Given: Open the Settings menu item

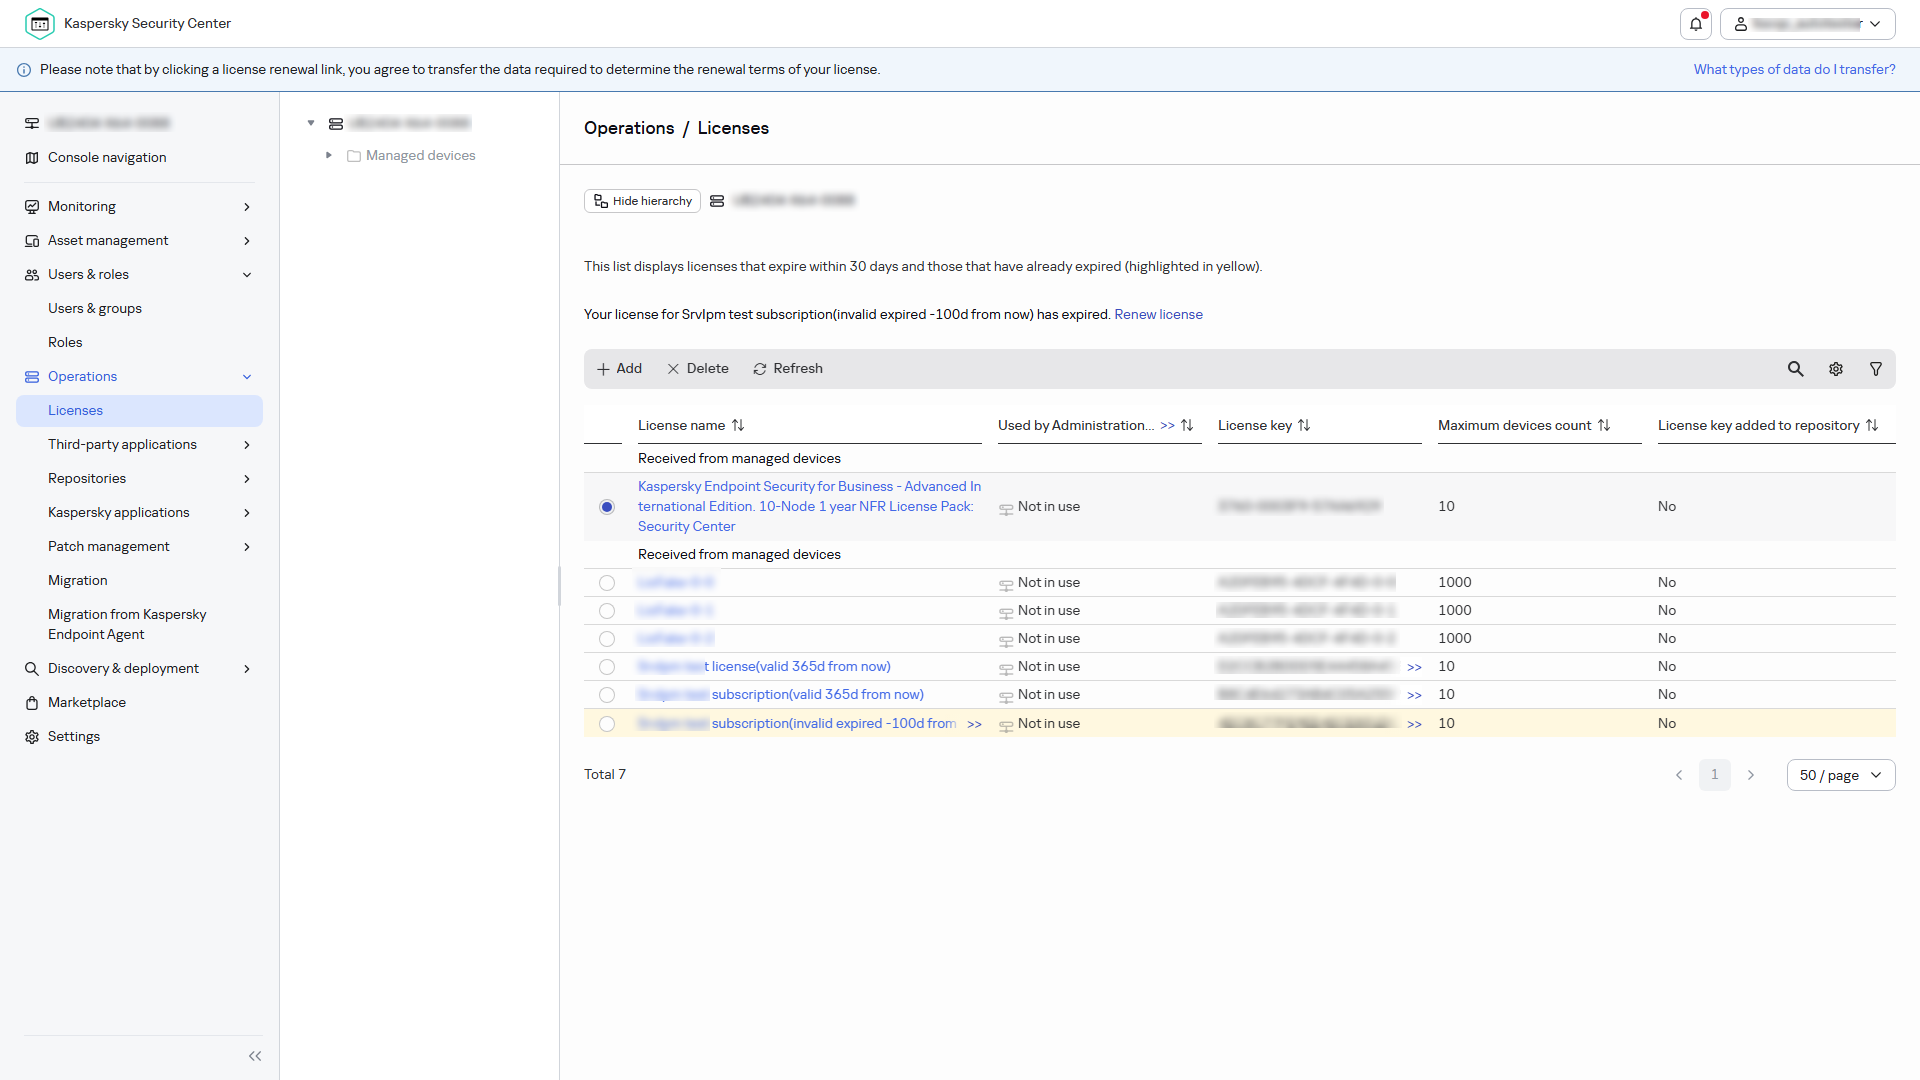Looking at the screenshot, I should point(74,737).
